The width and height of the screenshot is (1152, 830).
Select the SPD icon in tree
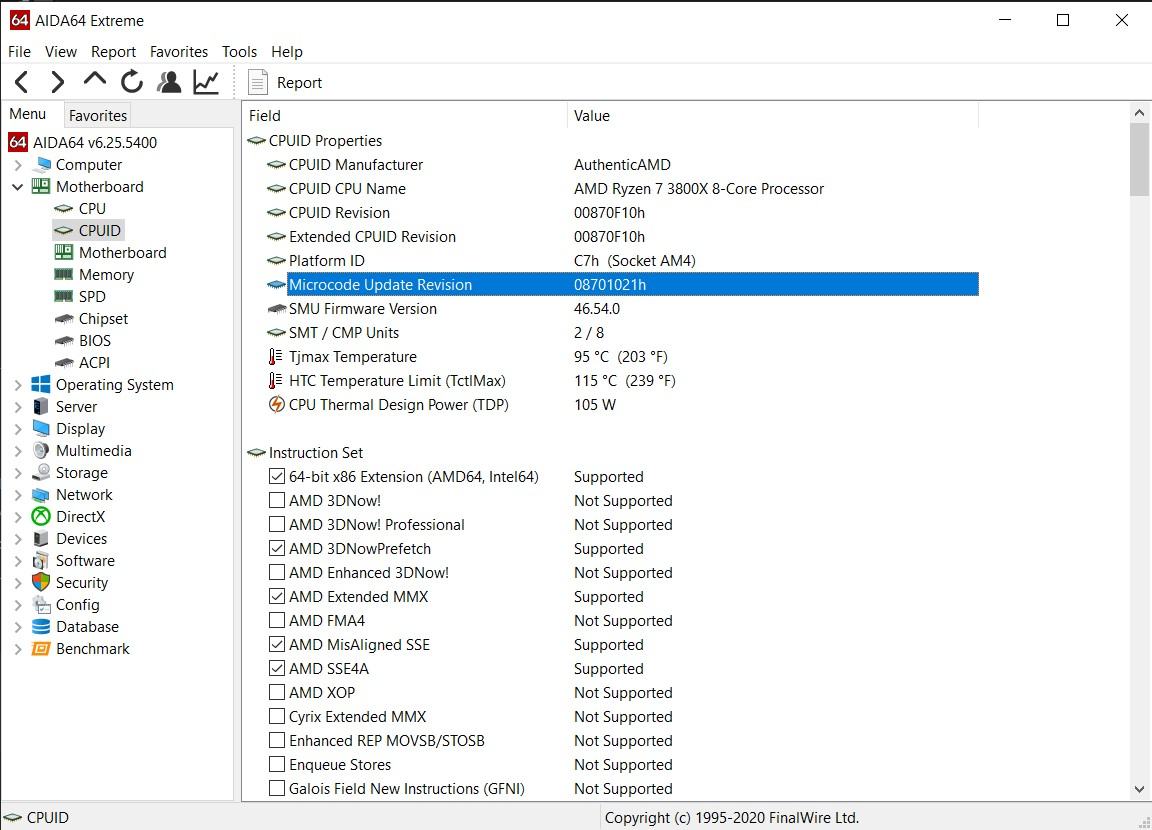pyautogui.click(x=64, y=297)
